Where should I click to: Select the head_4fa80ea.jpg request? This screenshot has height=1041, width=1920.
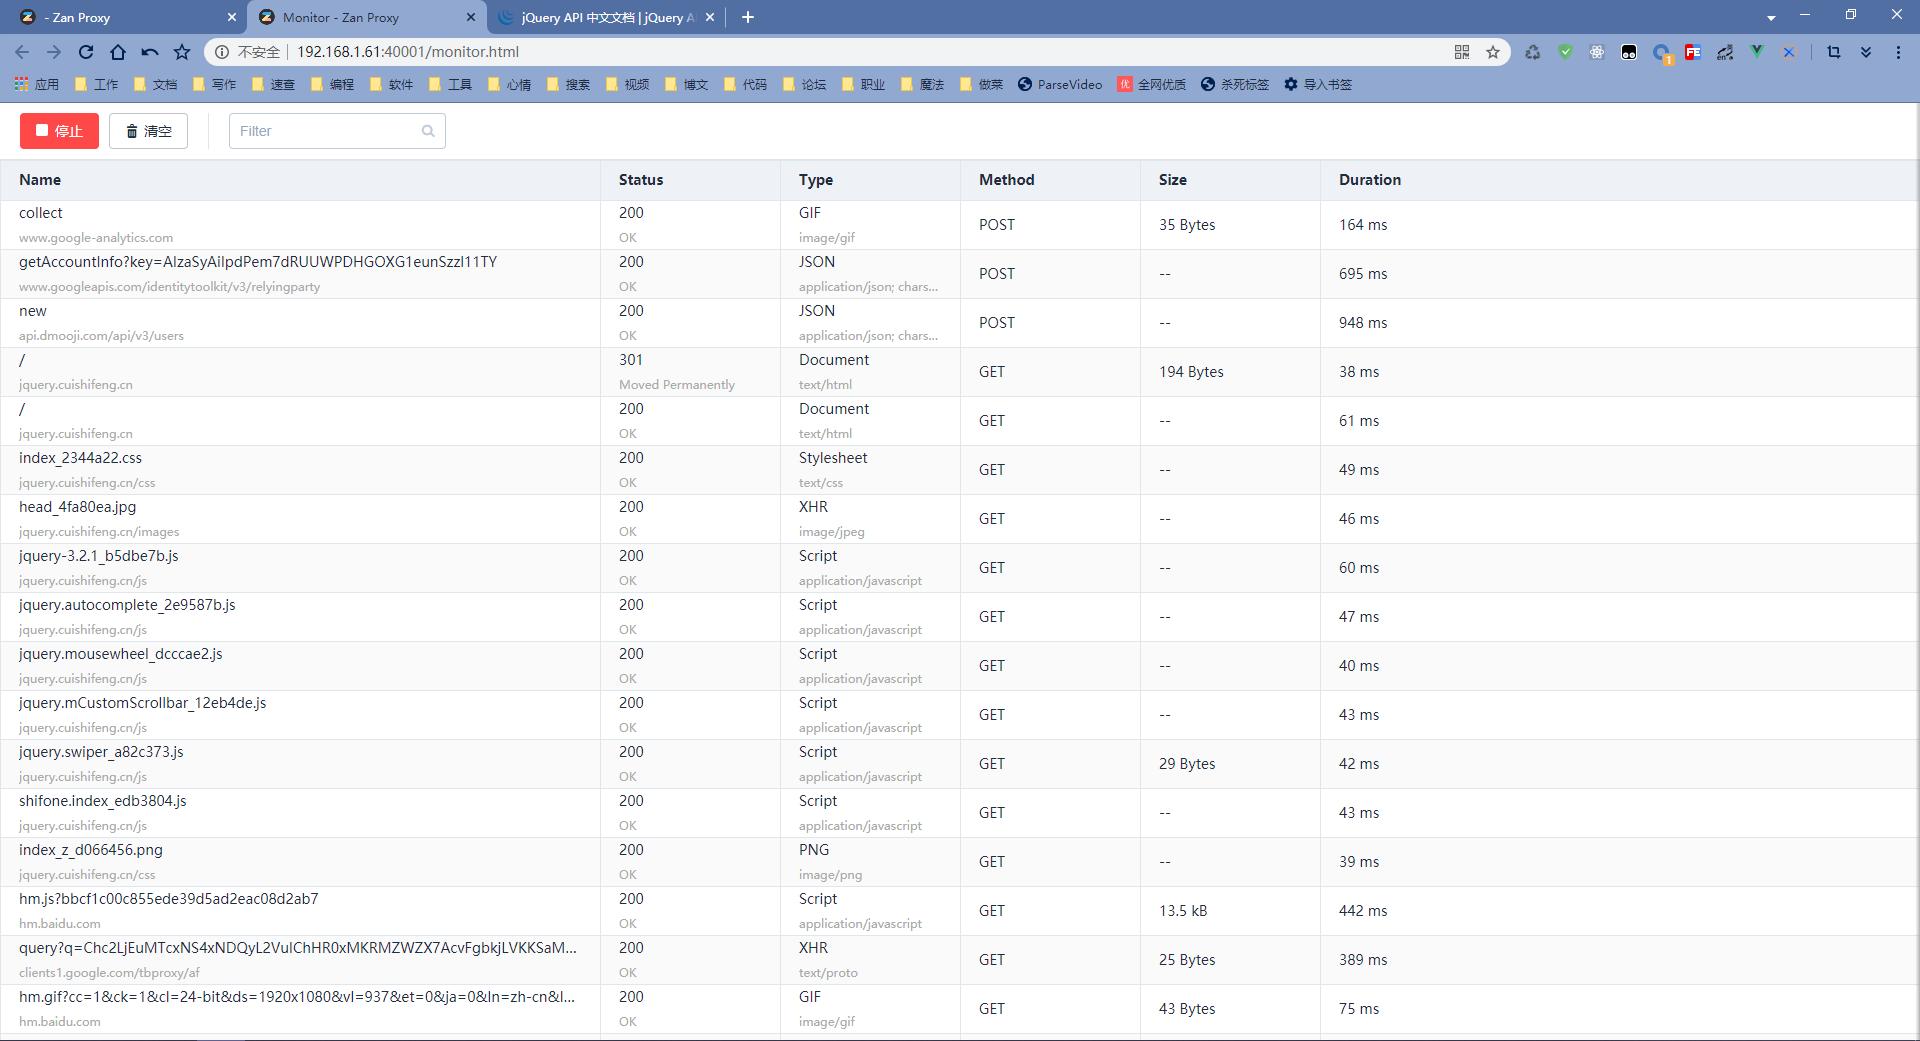point(960,519)
